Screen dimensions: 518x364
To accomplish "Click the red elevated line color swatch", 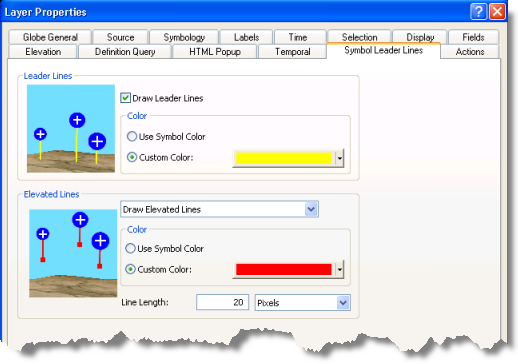I will tap(284, 269).
